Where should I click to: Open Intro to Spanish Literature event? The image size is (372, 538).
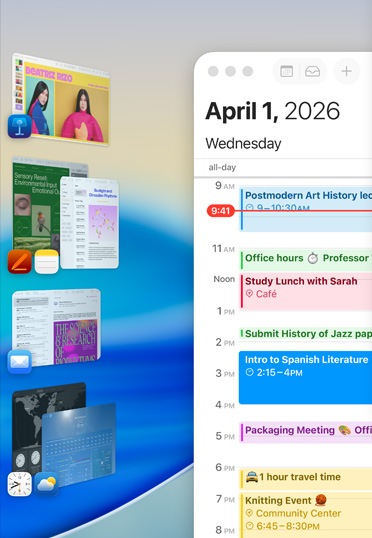click(x=305, y=377)
